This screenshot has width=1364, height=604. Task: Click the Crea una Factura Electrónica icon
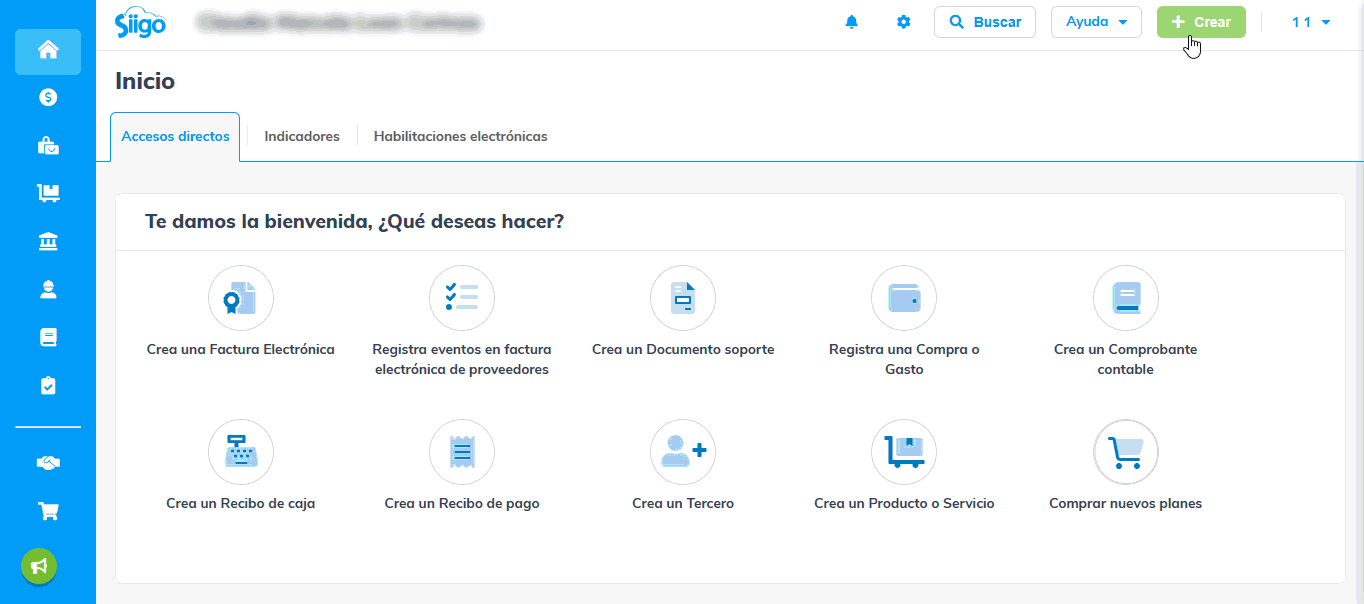[240, 298]
